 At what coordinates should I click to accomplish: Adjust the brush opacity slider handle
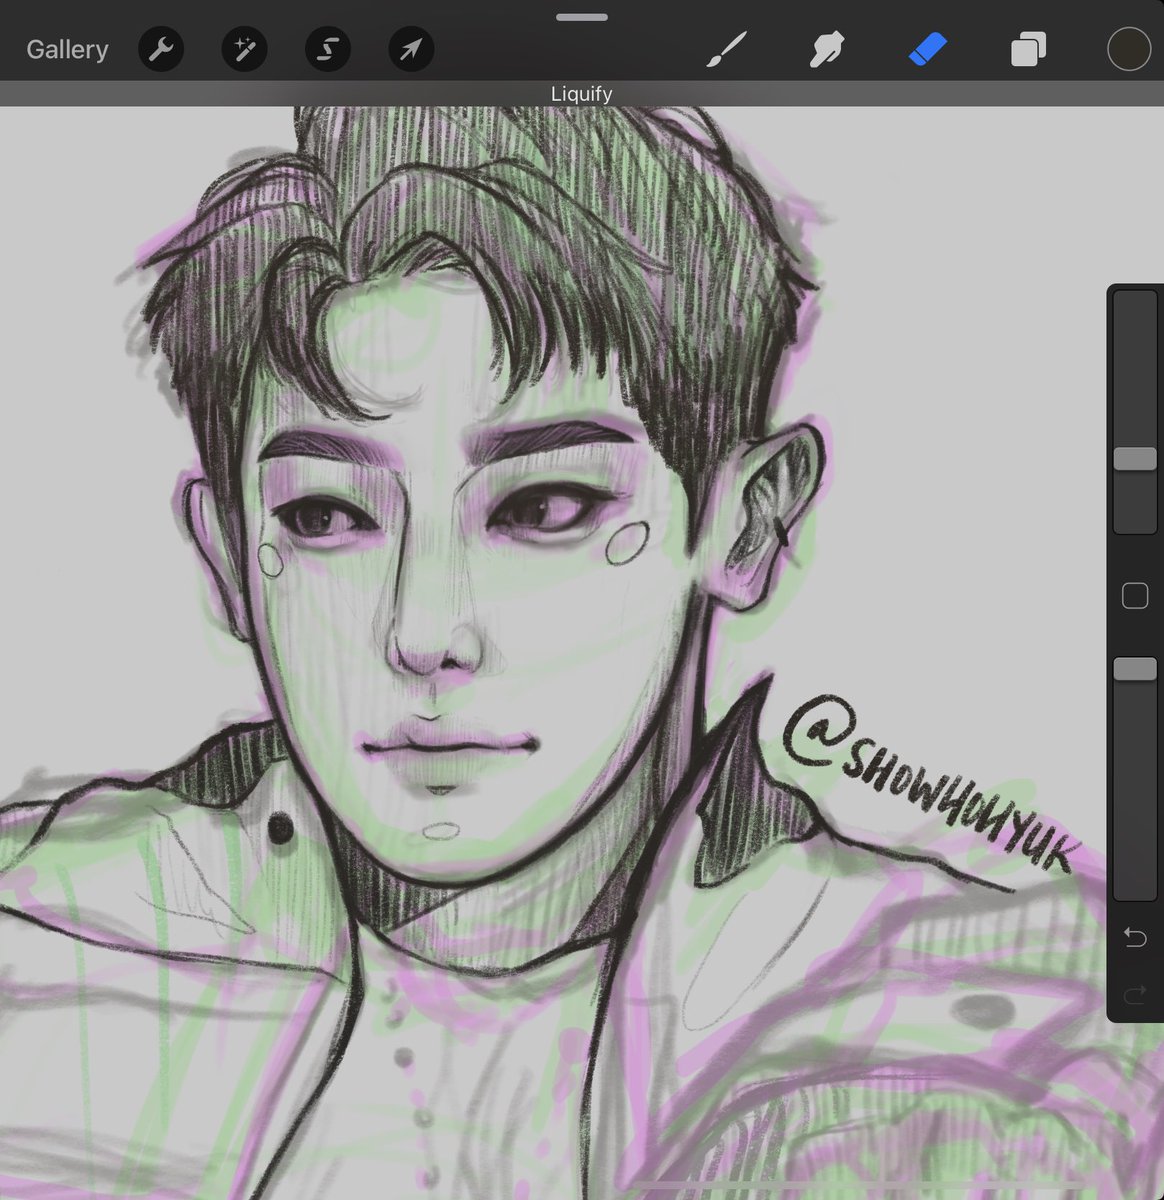(x=1135, y=669)
